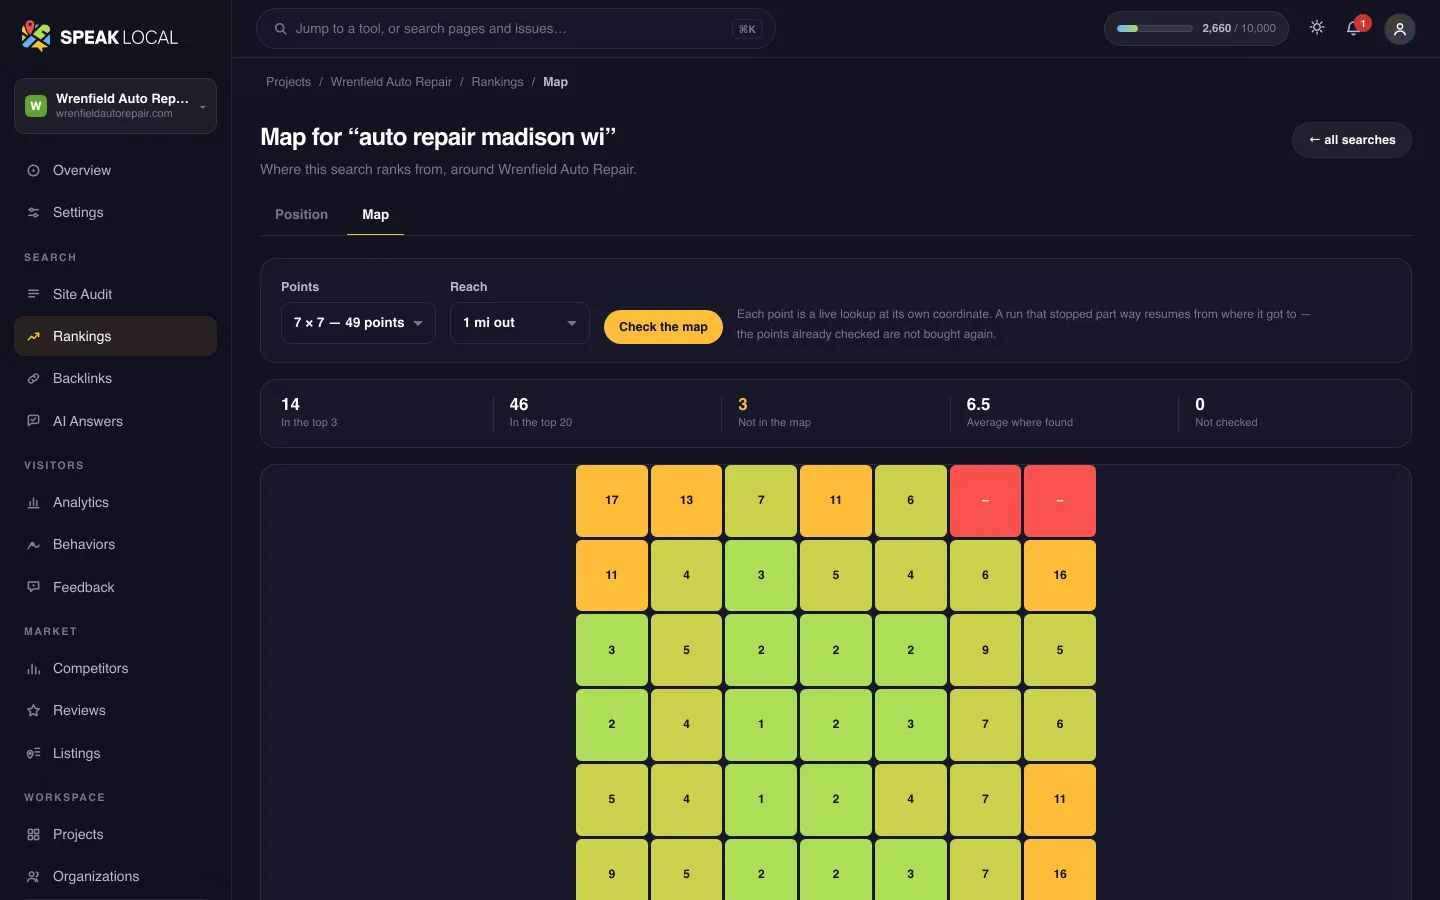Screen dimensions: 1440x900
Task: Open the Overview sidebar icon
Action: (34, 171)
